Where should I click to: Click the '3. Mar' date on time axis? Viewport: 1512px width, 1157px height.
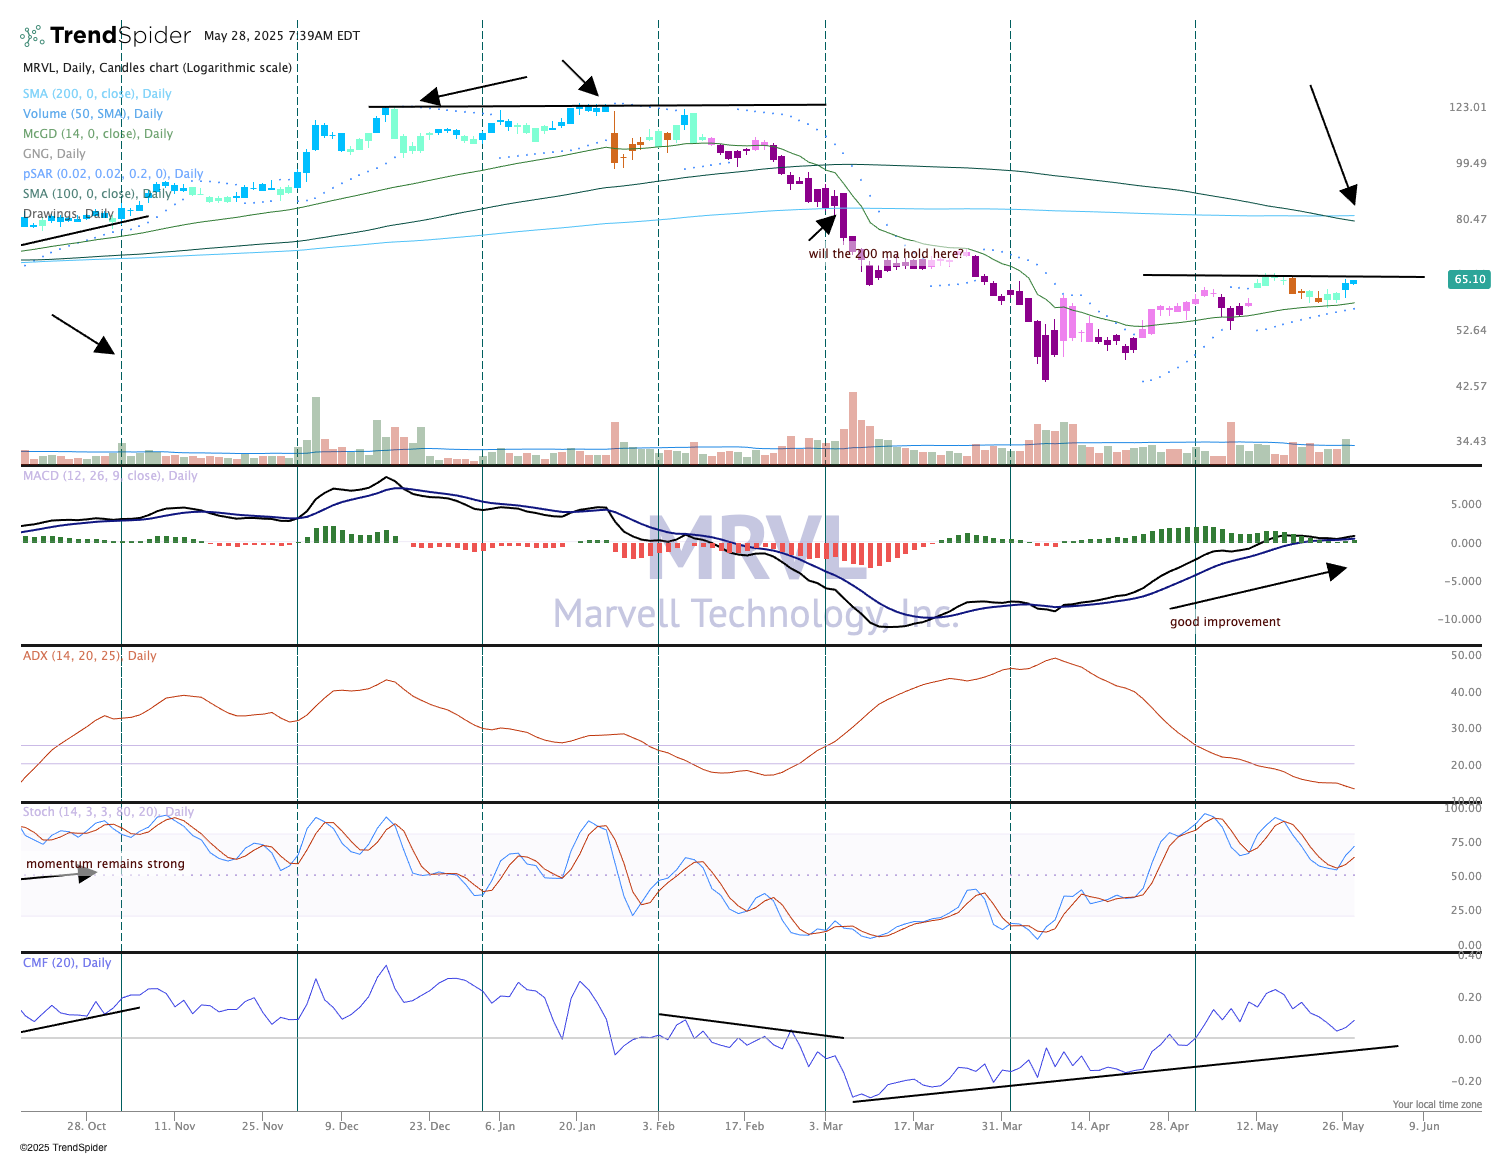[x=826, y=1126]
